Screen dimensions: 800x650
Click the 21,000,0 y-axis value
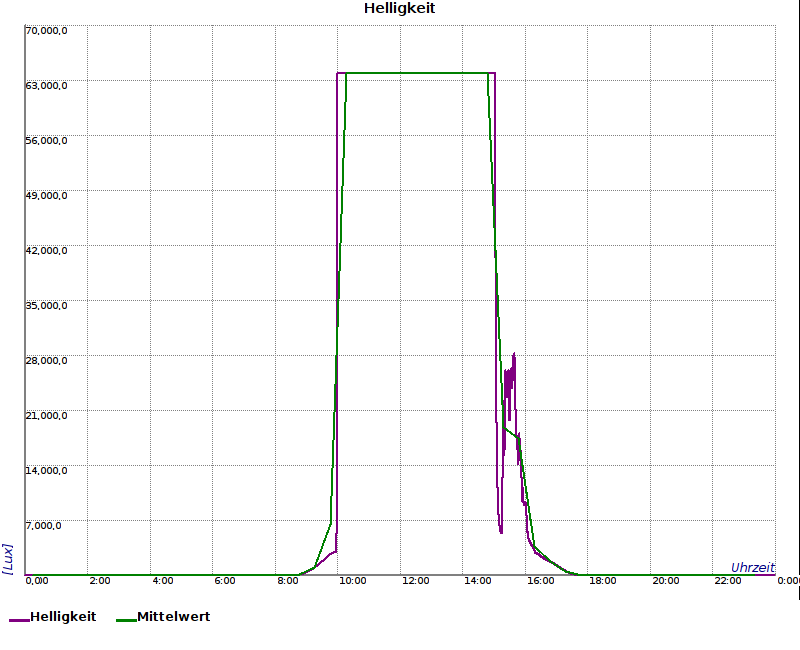pos(46,416)
